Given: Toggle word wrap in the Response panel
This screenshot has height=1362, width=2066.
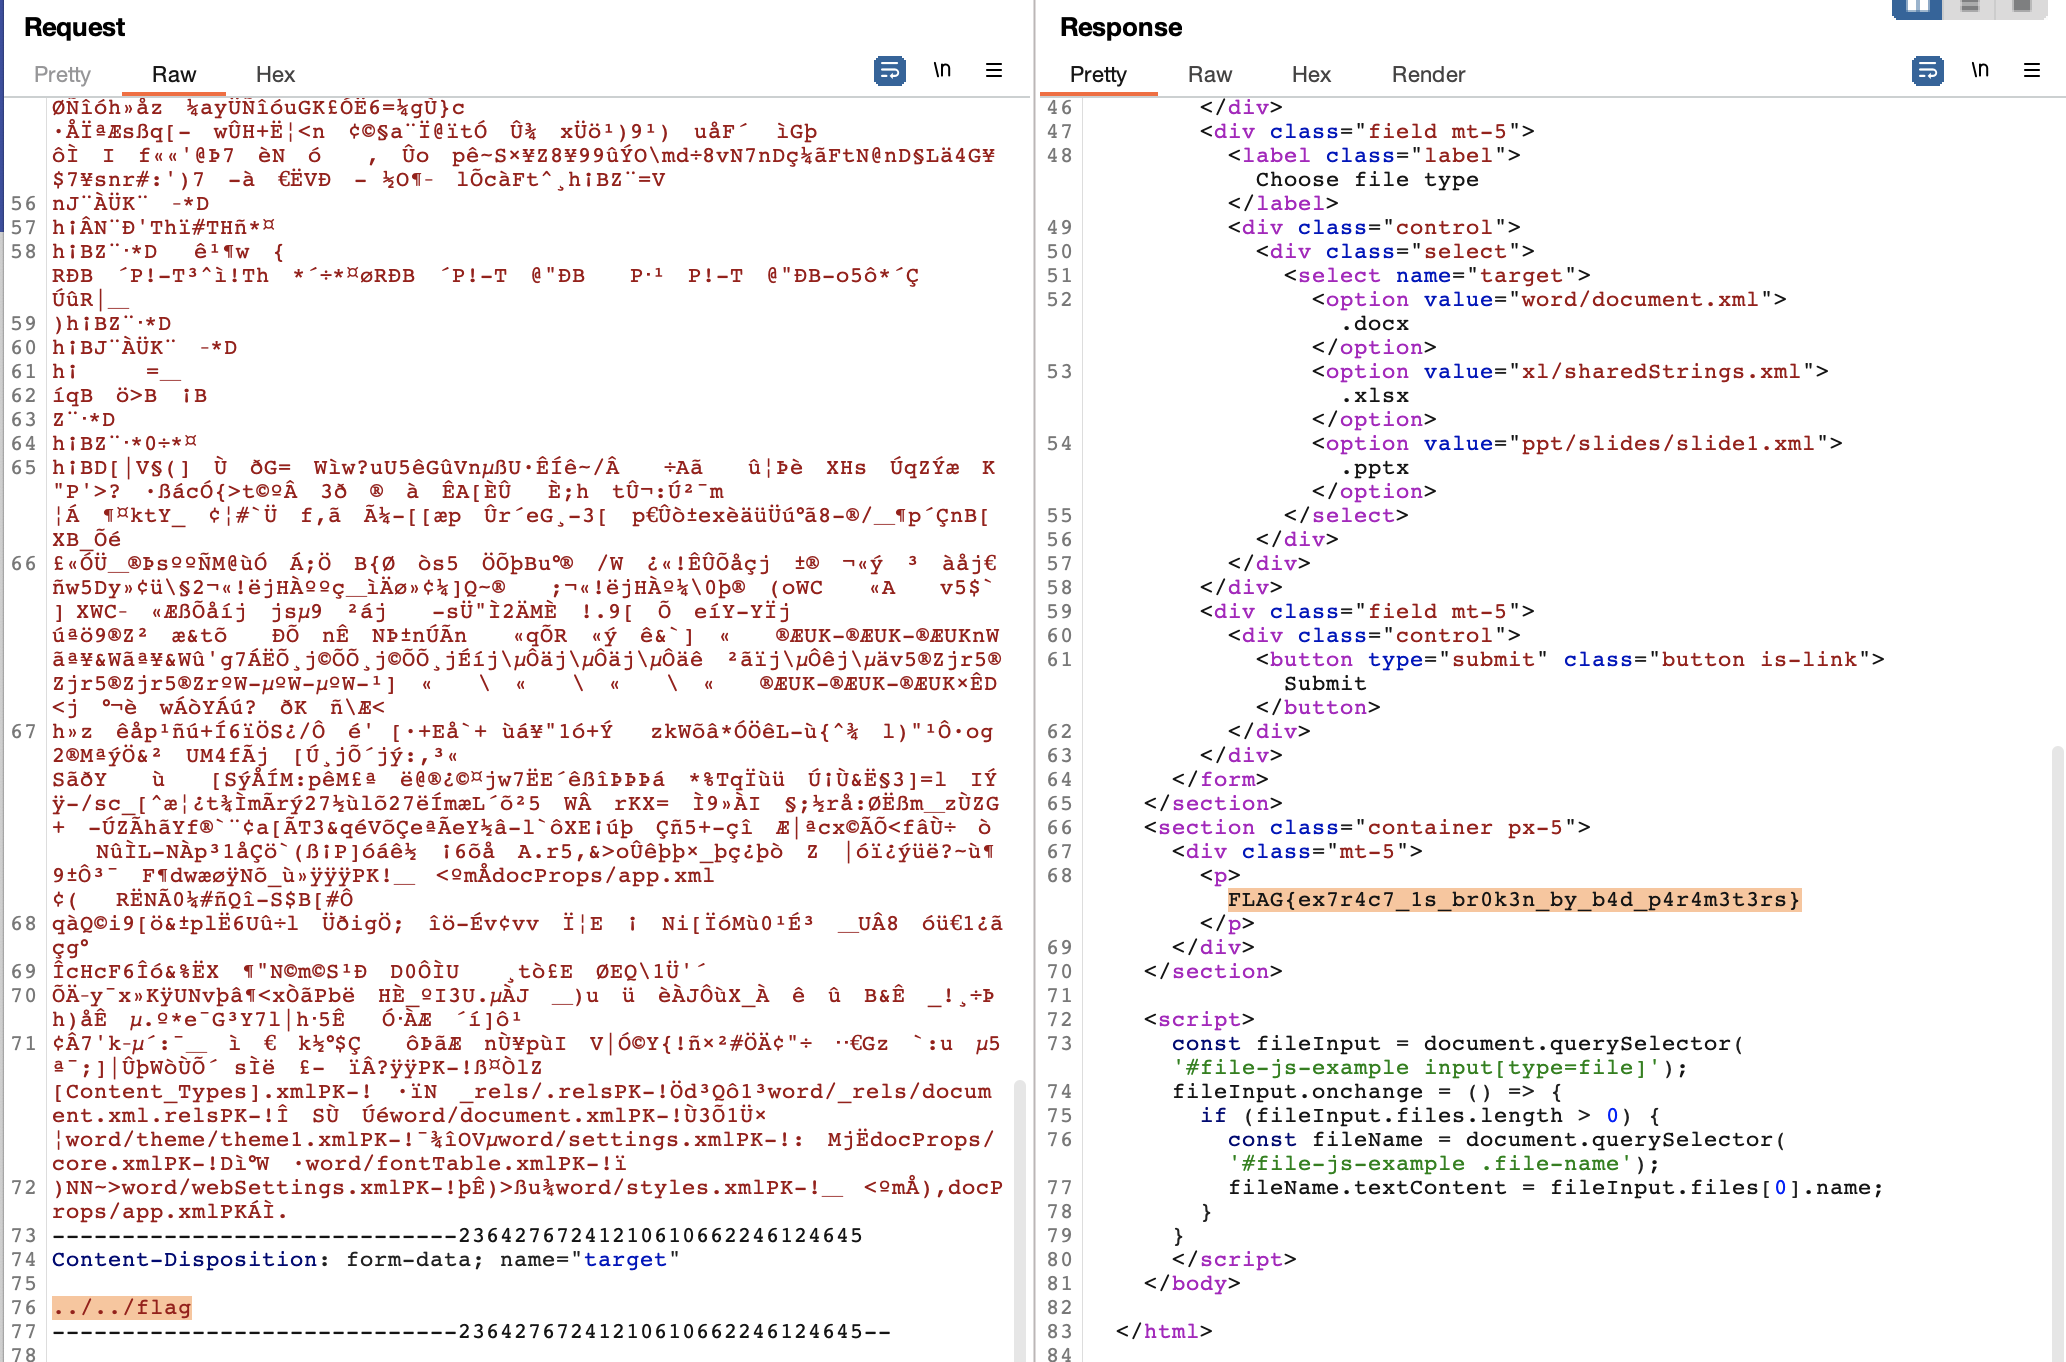Looking at the screenshot, I should (1927, 71).
